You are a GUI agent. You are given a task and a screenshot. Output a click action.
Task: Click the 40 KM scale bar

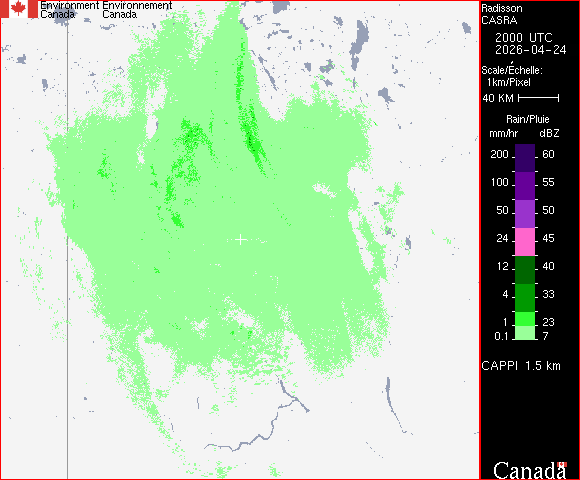[x=538, y=98]
